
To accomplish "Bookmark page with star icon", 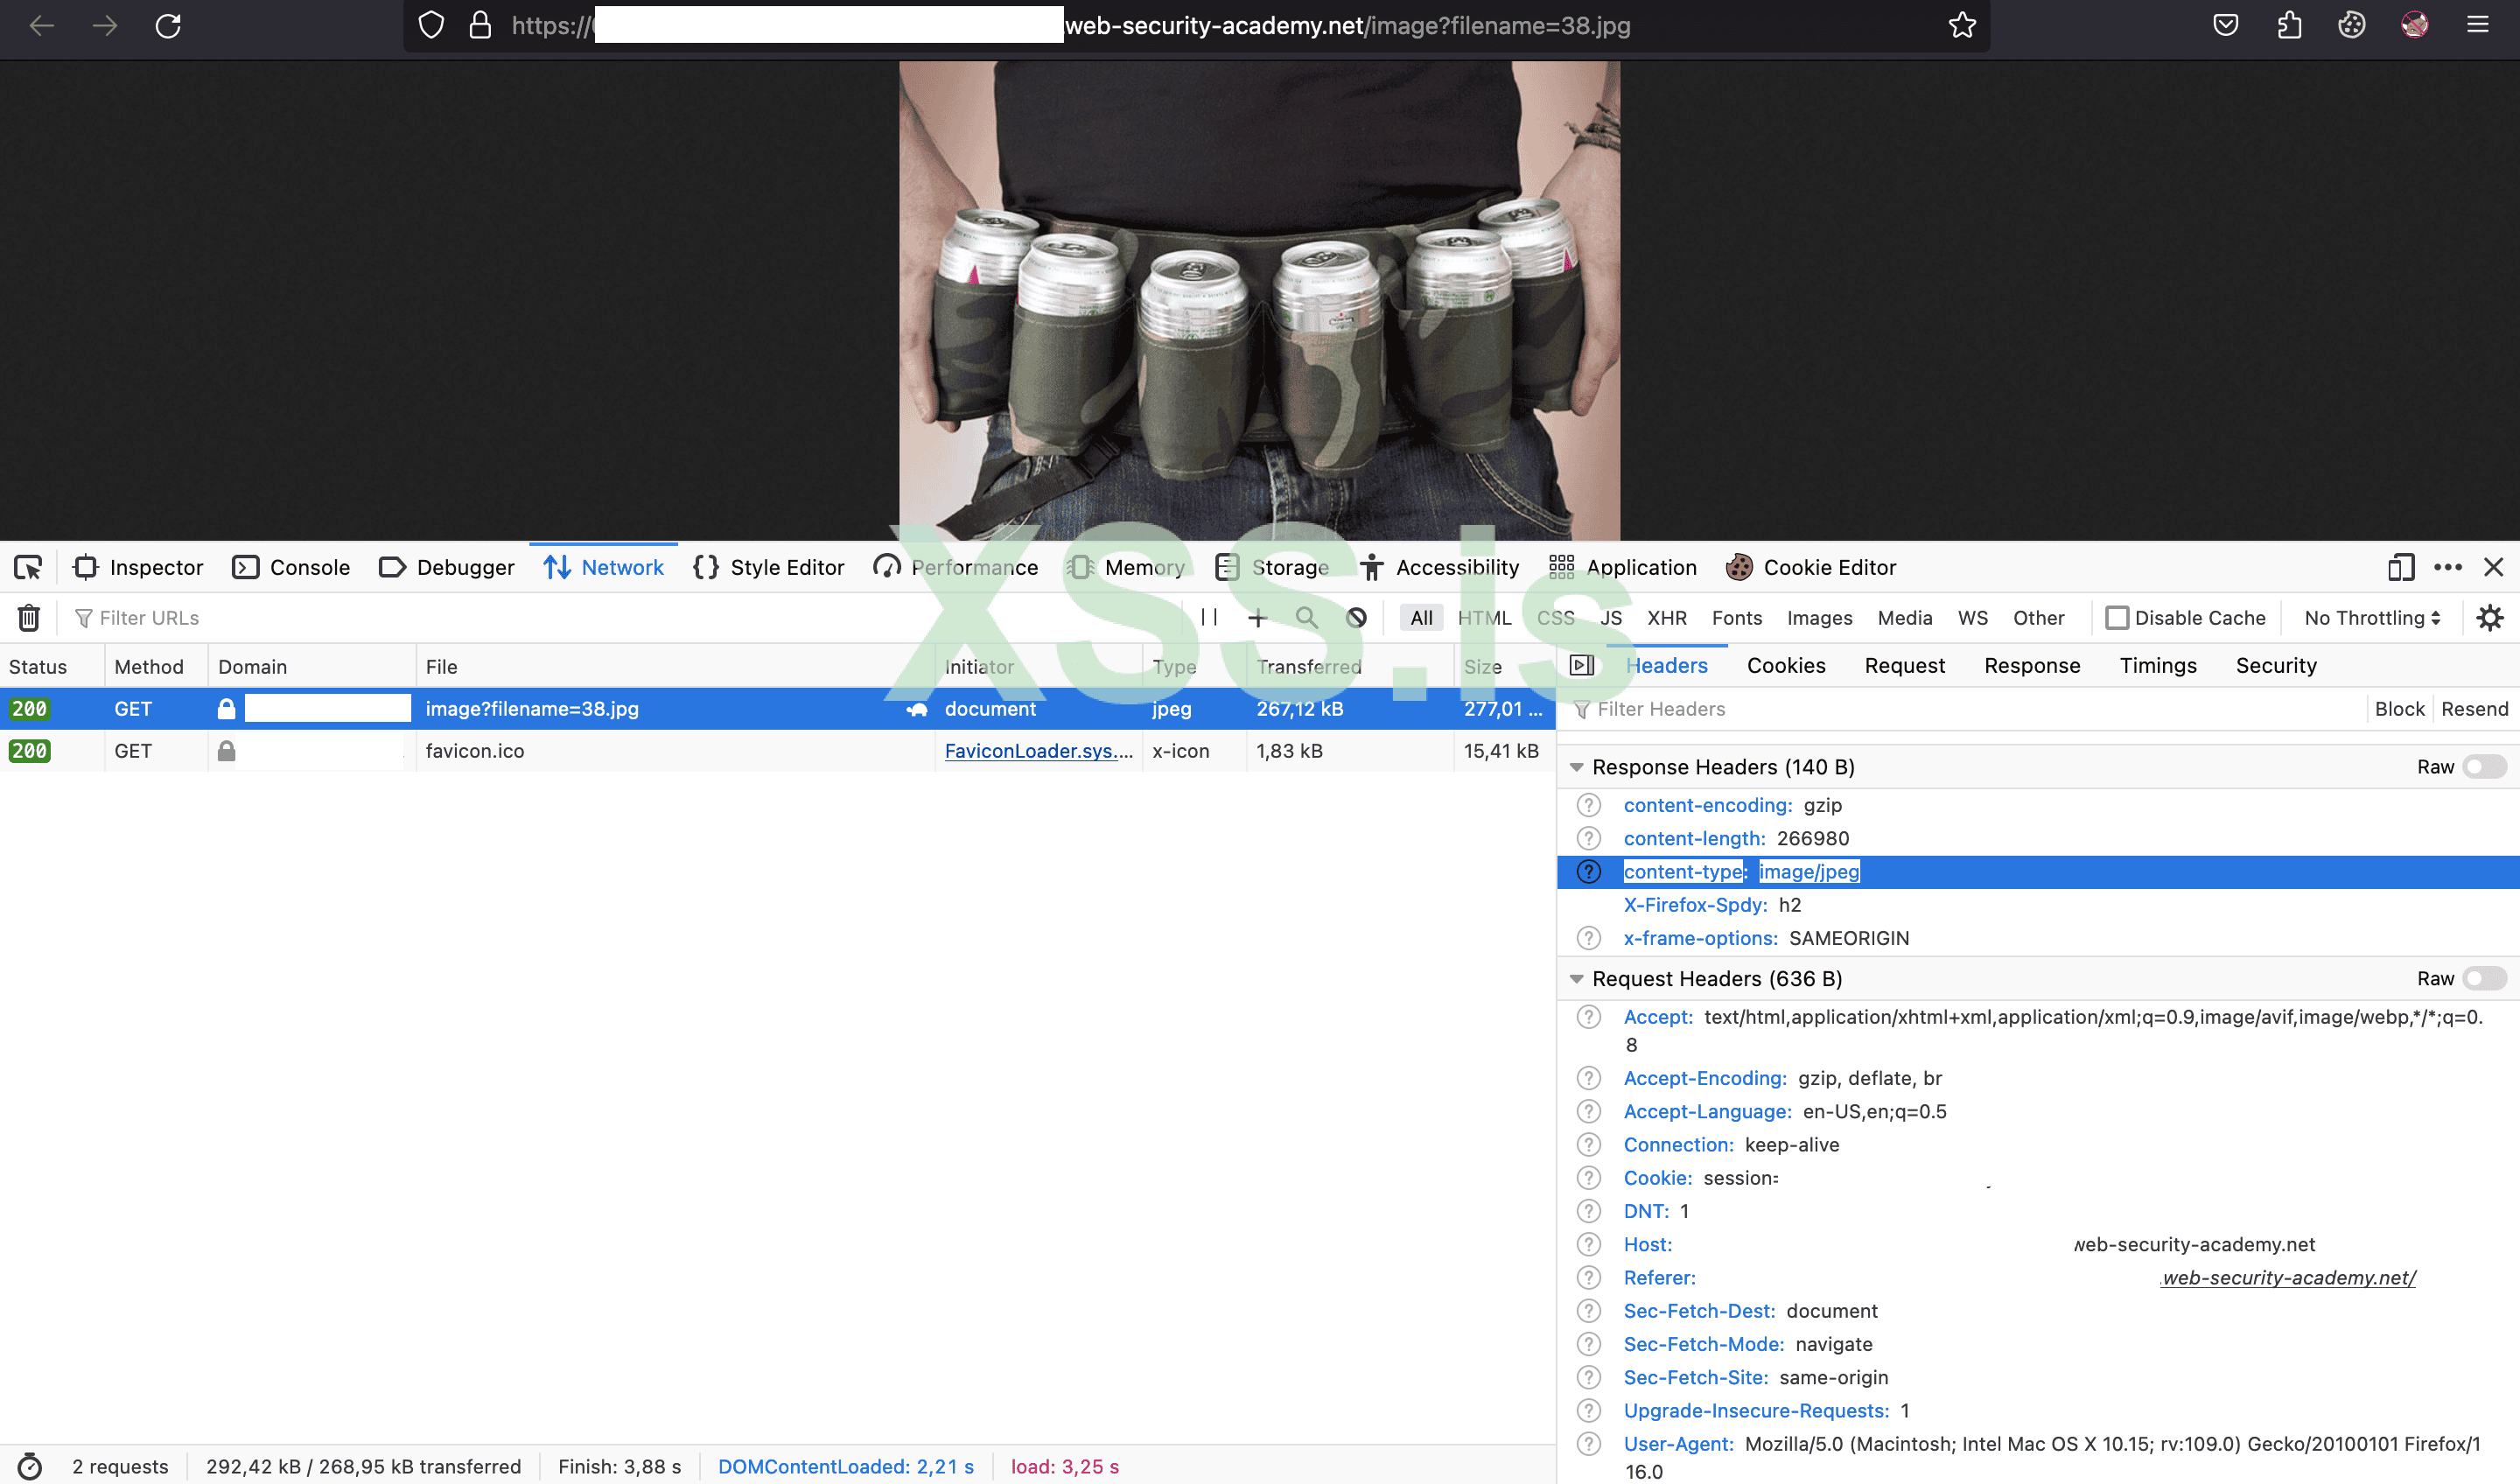I will pyautogui.click(x=1962, y=25).
